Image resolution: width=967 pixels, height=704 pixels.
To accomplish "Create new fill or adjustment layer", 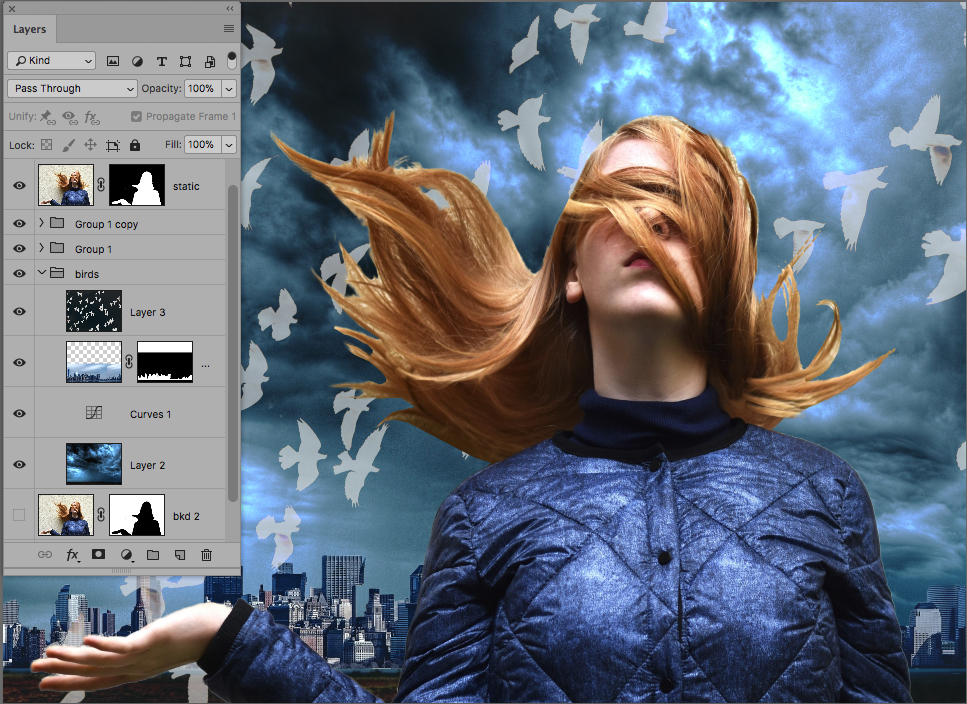I will click(x=126, y=555).
